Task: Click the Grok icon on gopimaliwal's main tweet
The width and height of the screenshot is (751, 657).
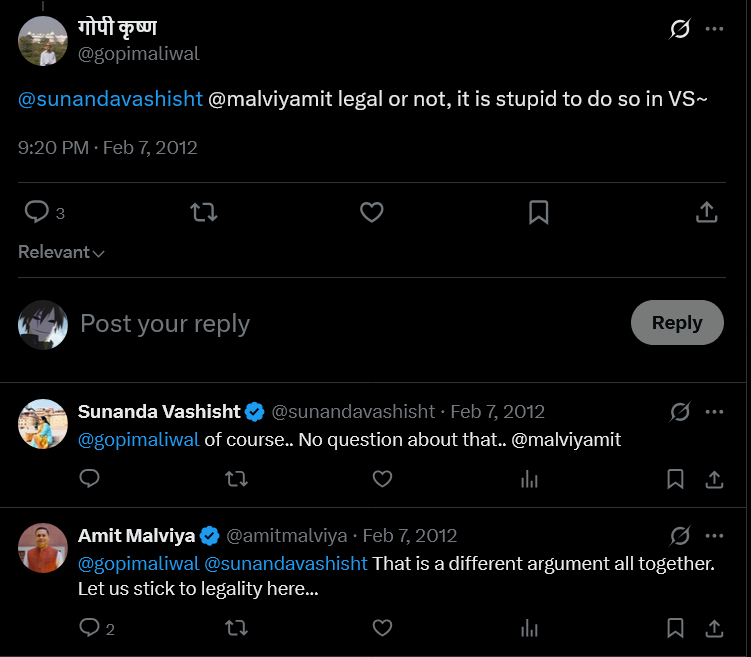Action: click(x=680, y=29)
